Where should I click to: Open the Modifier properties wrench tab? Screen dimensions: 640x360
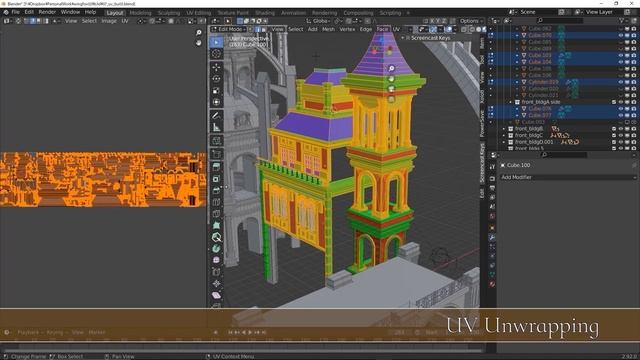click(492, 238)
